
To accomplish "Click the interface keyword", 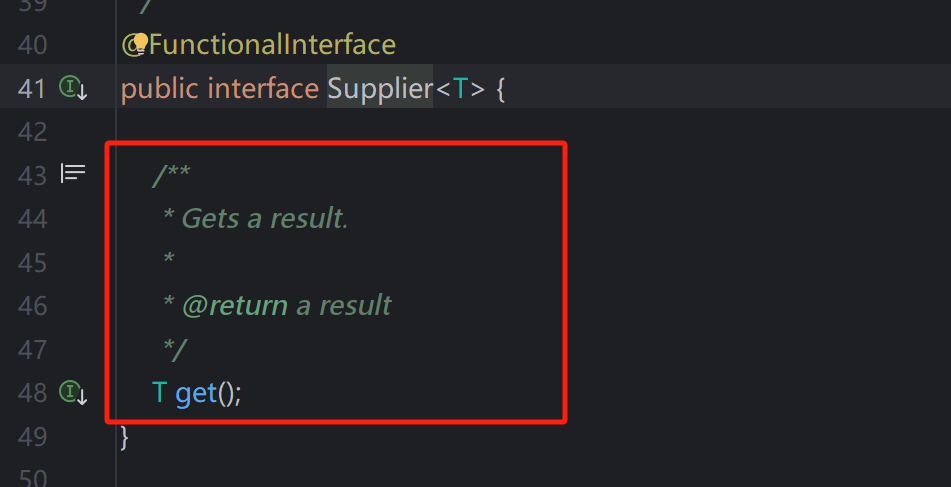I will coord(263,89).
